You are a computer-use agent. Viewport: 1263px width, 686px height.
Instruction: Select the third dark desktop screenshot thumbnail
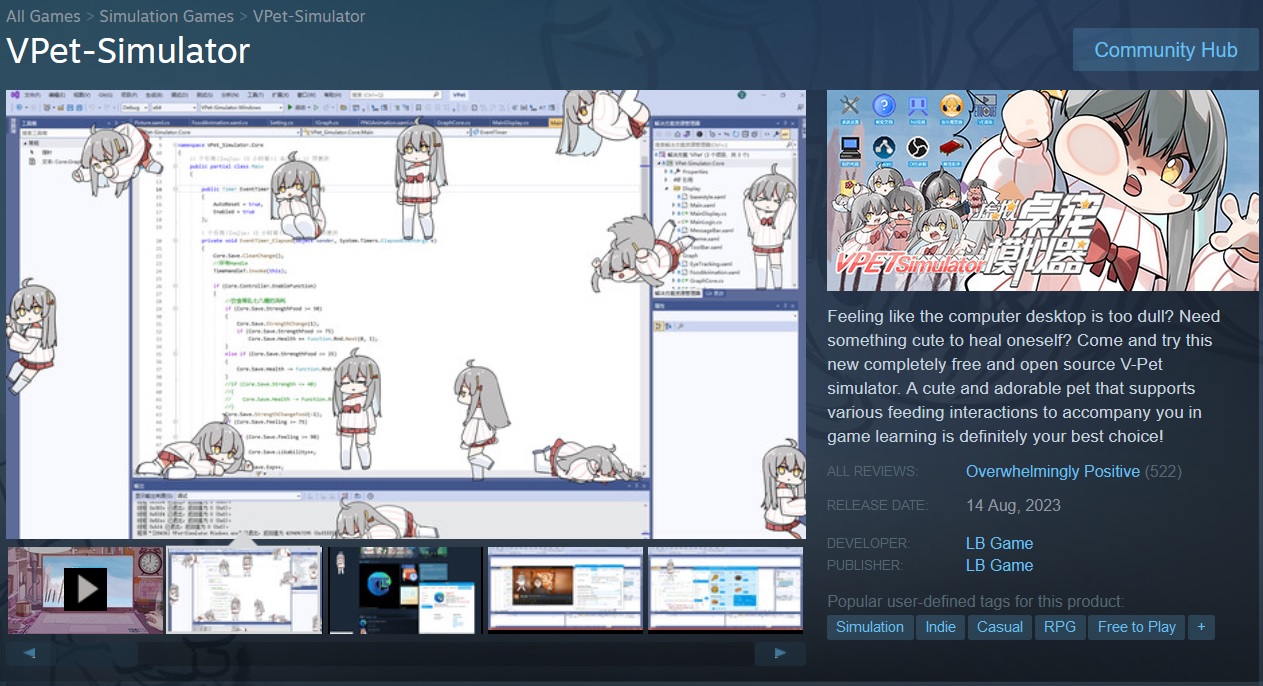[x=405, y=590]
